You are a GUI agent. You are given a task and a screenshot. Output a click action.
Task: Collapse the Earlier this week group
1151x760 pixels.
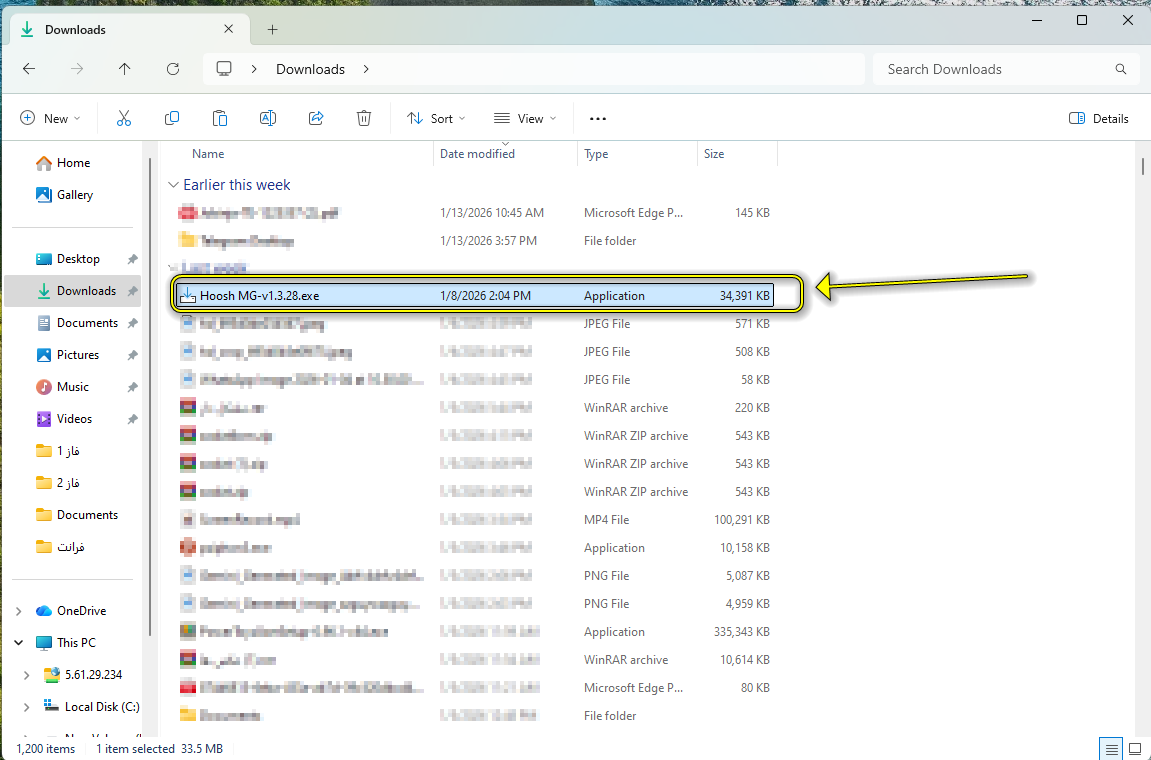(173, 185)
